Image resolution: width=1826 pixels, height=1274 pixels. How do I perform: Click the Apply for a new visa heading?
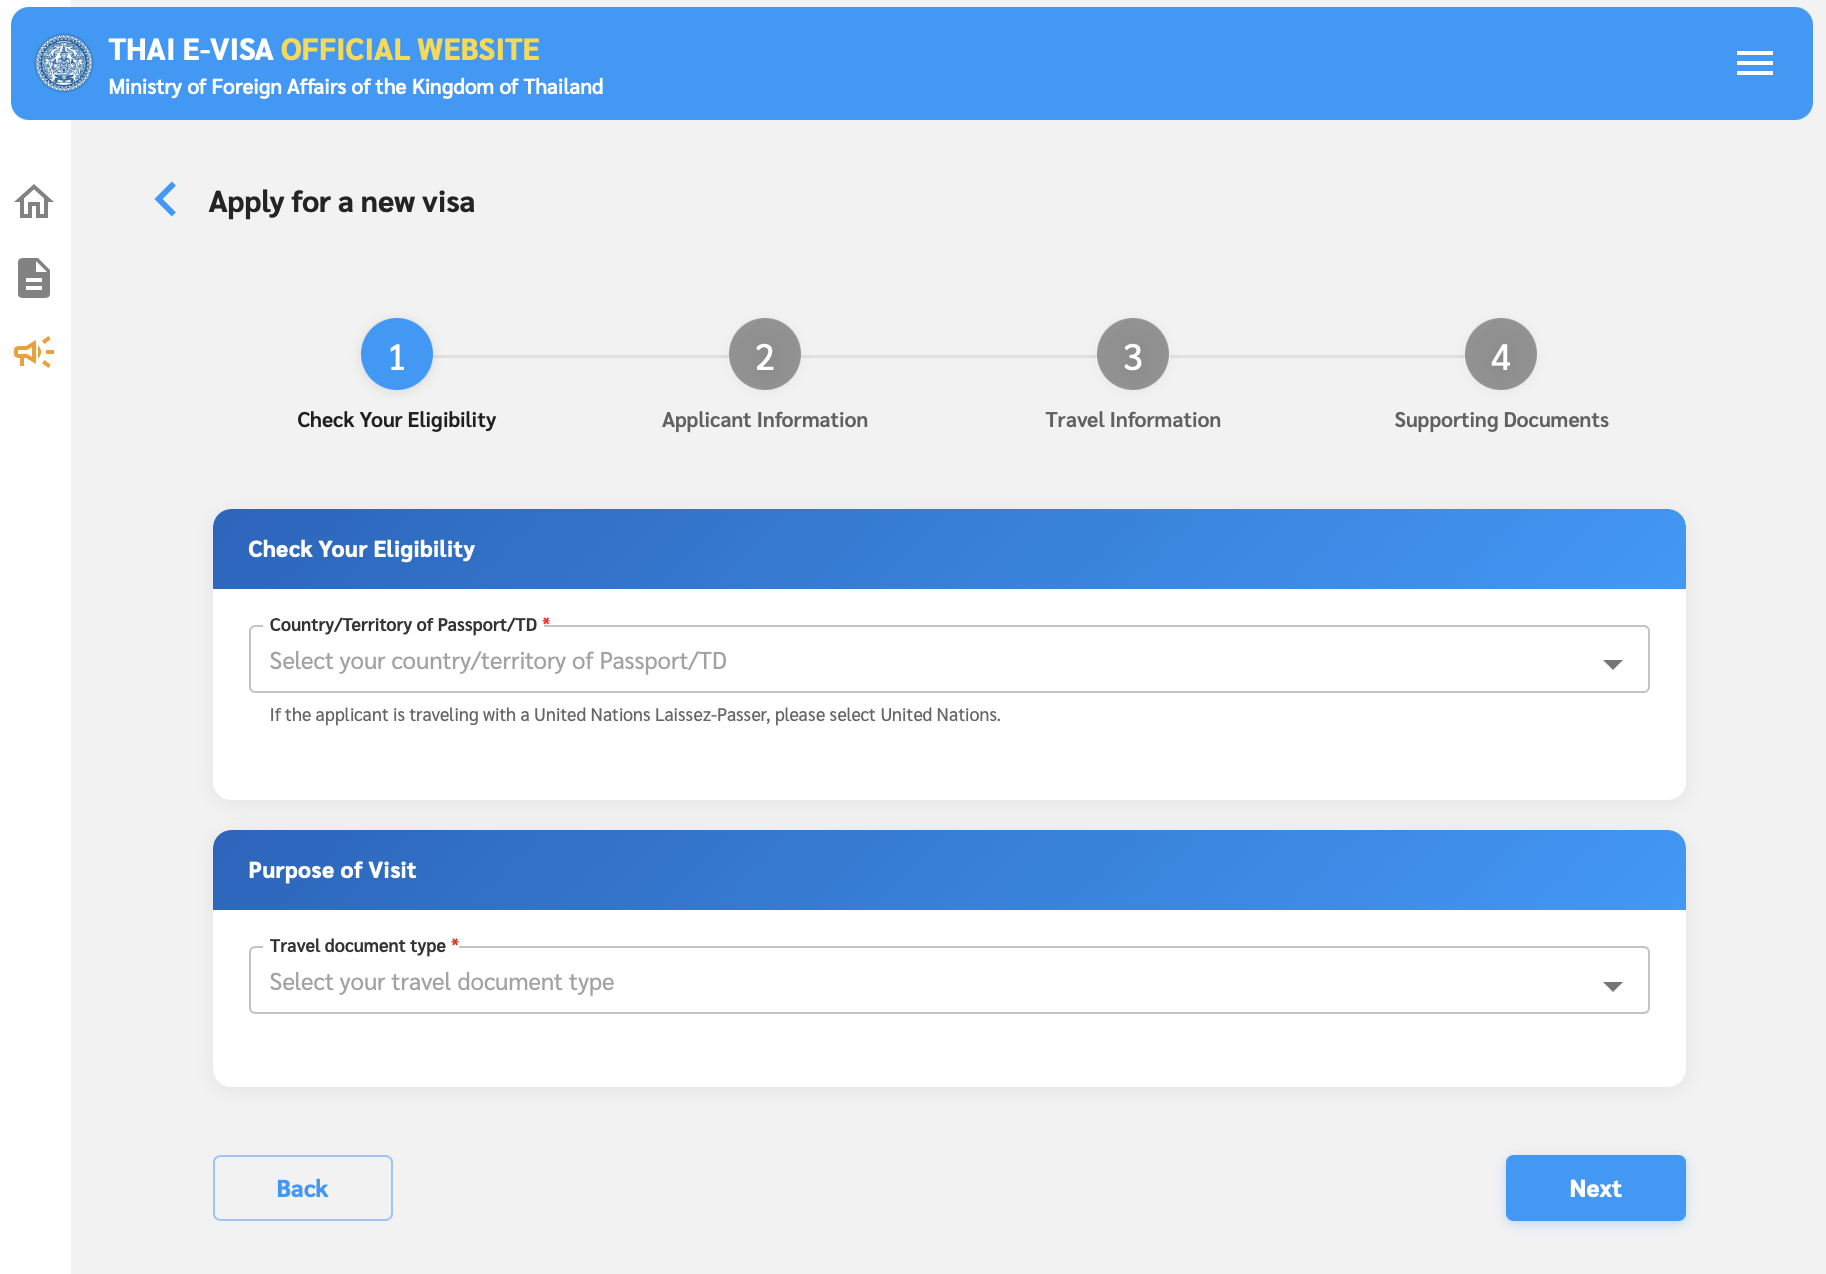tap(342, 202)
